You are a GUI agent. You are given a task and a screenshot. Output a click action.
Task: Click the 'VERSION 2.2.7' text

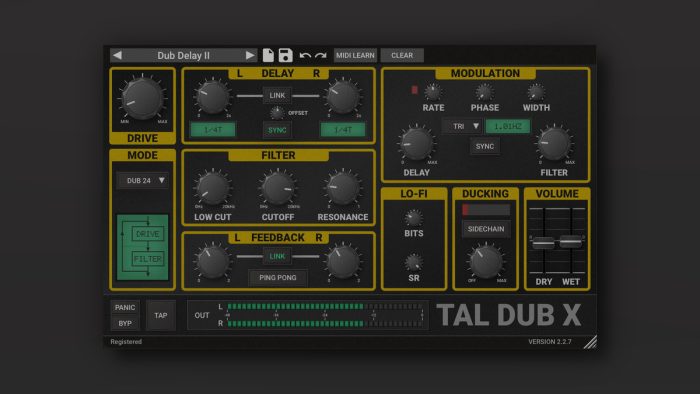(550, 342)
